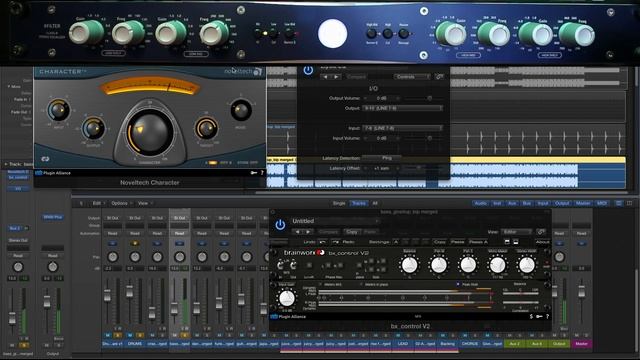Turn the pan knob on the DRUMS strip
The image size is (640, 360).
coord(135,257)
